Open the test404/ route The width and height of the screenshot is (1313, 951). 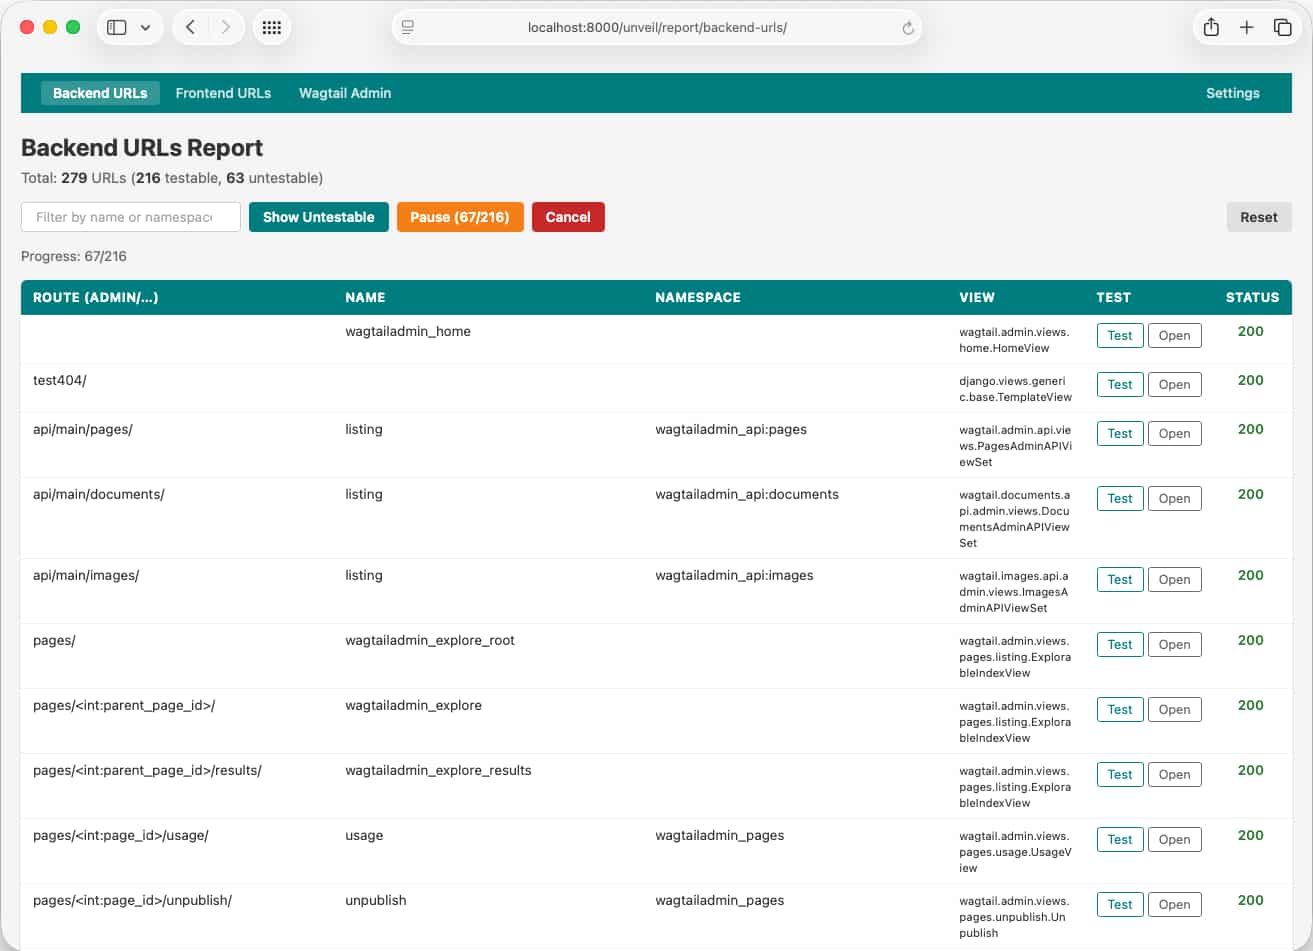(x=1174, y=385)
